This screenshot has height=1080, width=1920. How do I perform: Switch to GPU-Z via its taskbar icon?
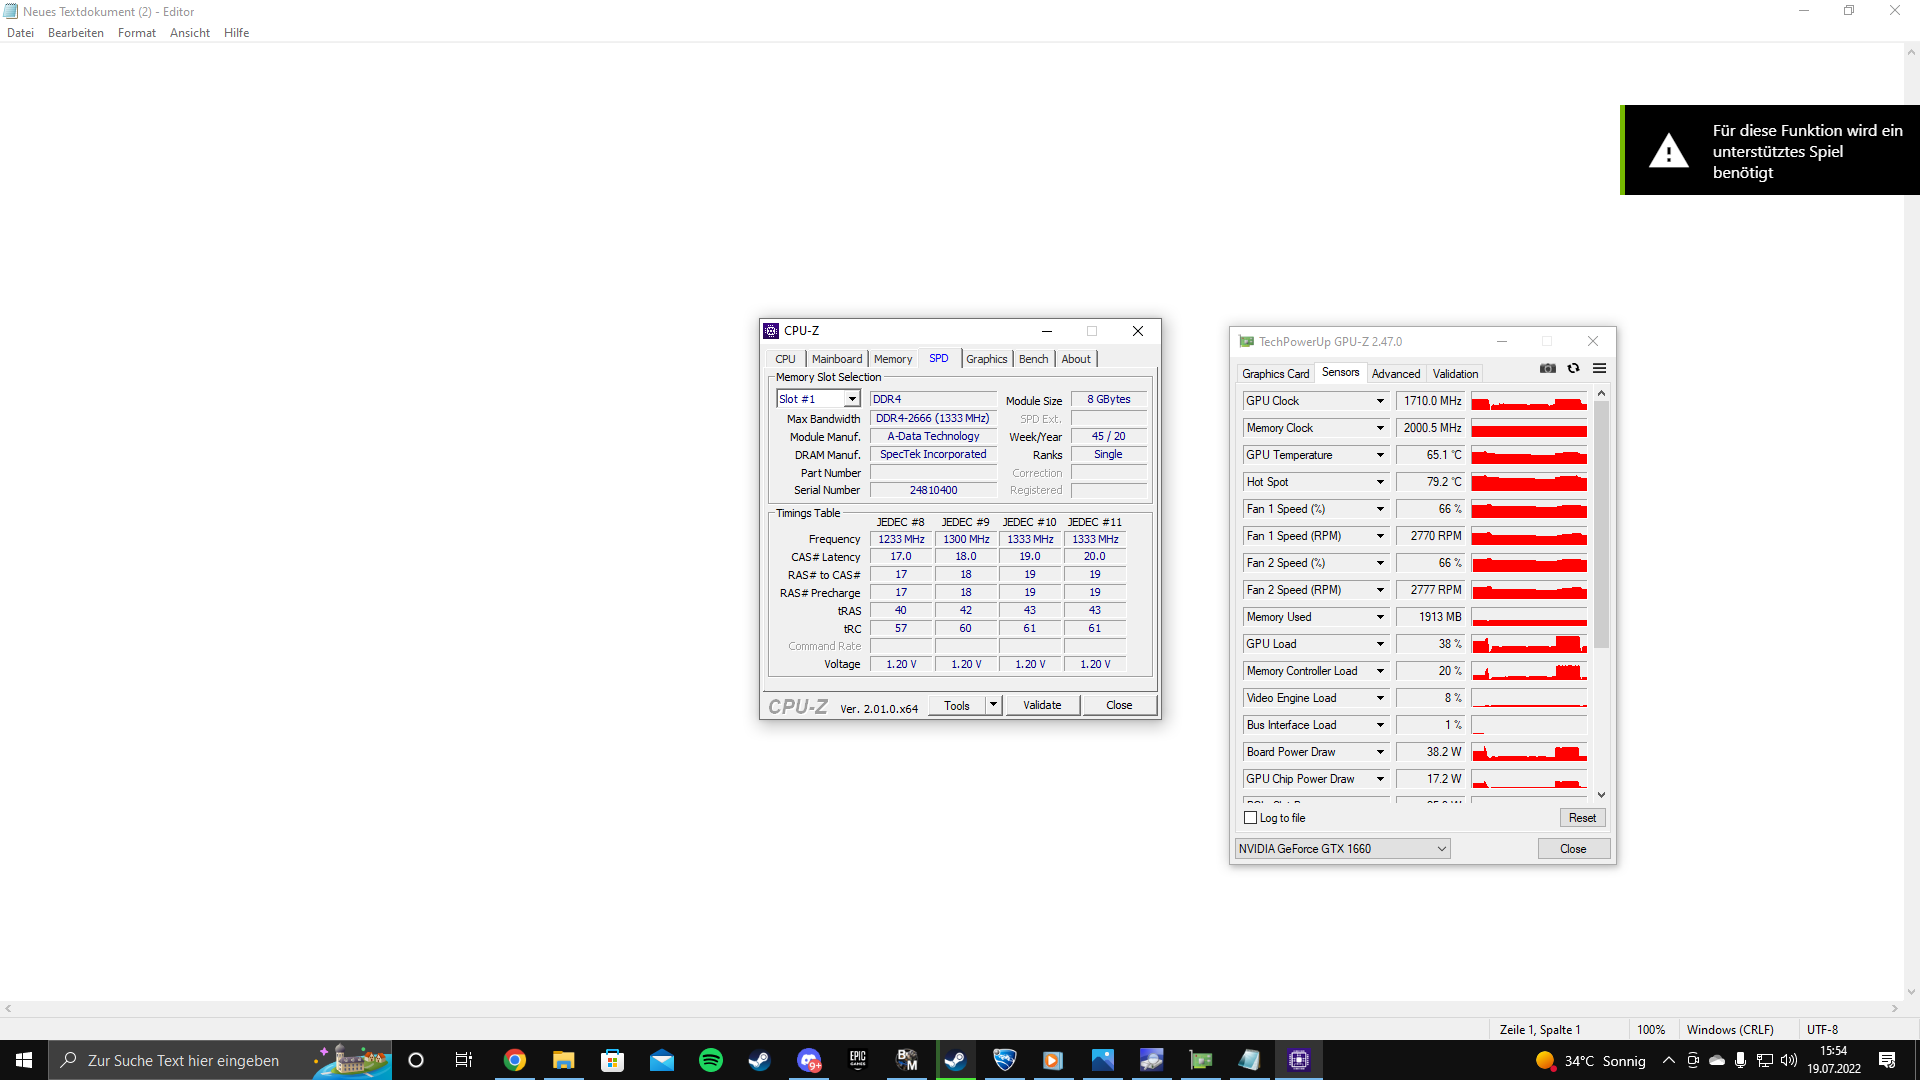[1200, 1060]
